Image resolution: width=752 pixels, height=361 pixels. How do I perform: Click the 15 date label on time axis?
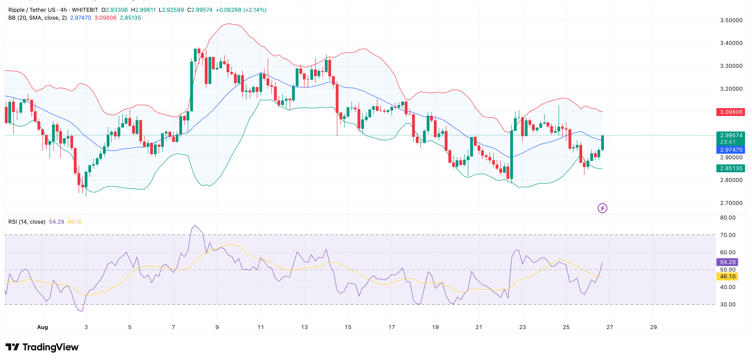348,327
